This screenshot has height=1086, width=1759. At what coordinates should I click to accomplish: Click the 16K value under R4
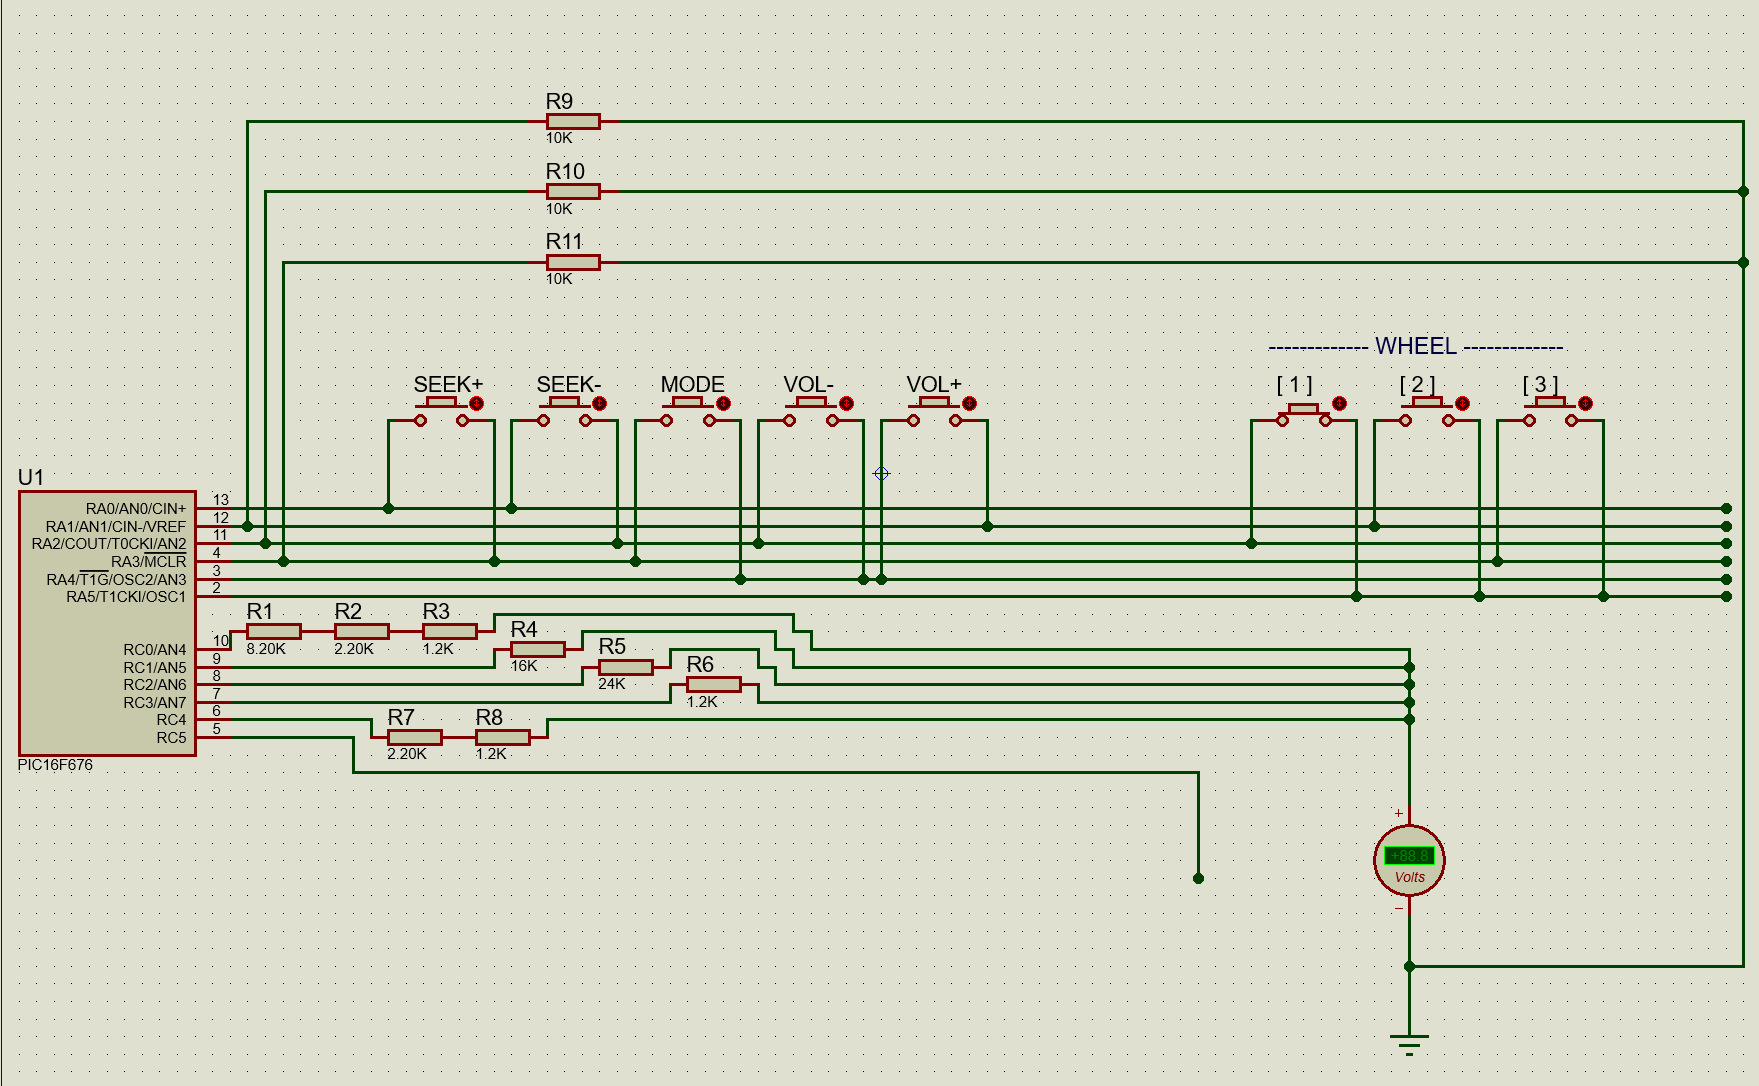coord(524,666)
